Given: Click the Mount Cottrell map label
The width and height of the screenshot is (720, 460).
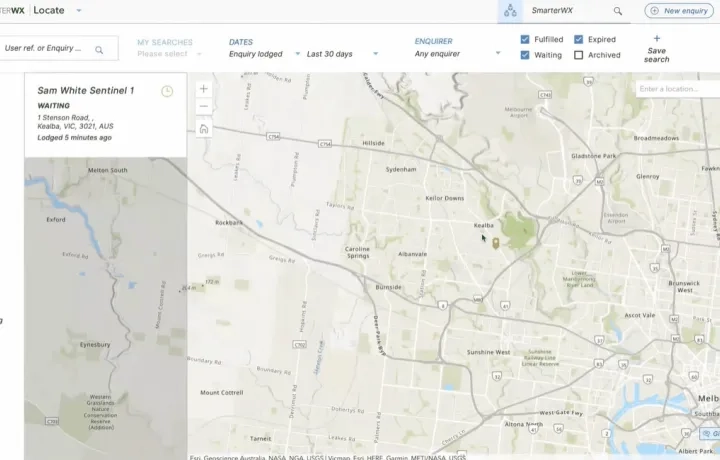Looking at the screenshot, I should [222, 393].
